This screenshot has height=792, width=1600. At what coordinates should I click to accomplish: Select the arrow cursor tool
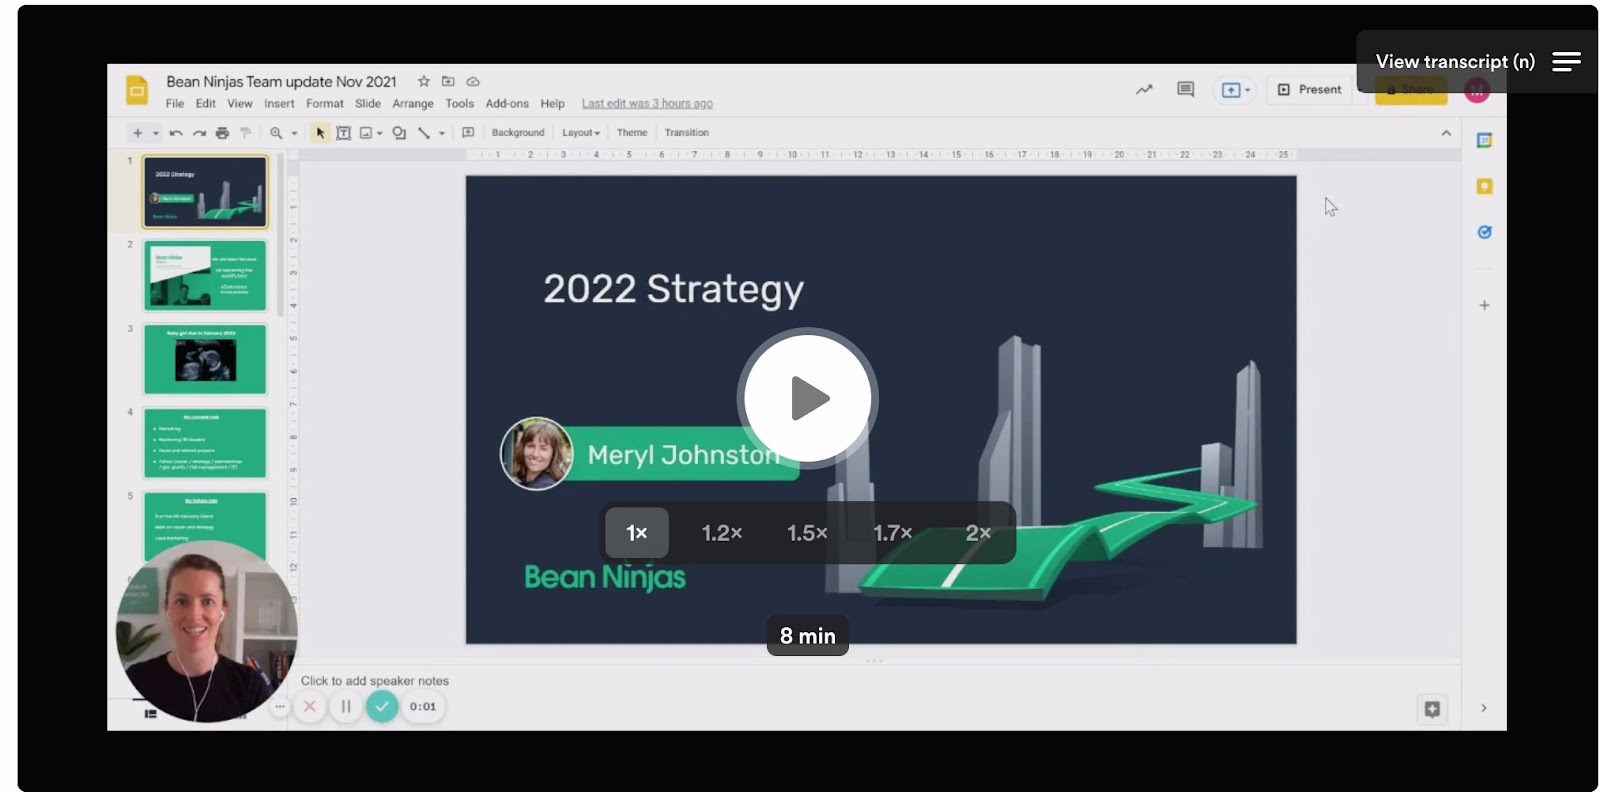pyautogui.click(x=320, y=133)
